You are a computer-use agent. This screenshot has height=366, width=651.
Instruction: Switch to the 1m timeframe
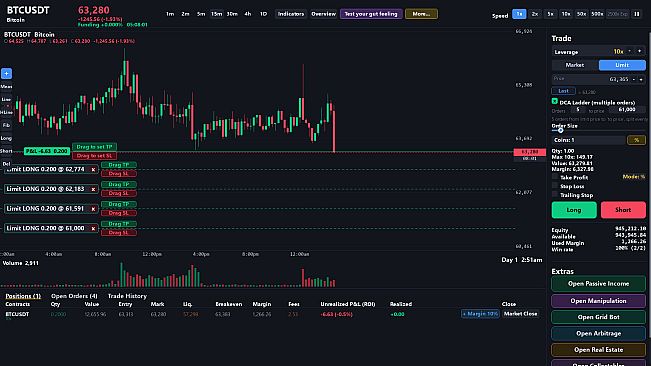coord(170,14)
